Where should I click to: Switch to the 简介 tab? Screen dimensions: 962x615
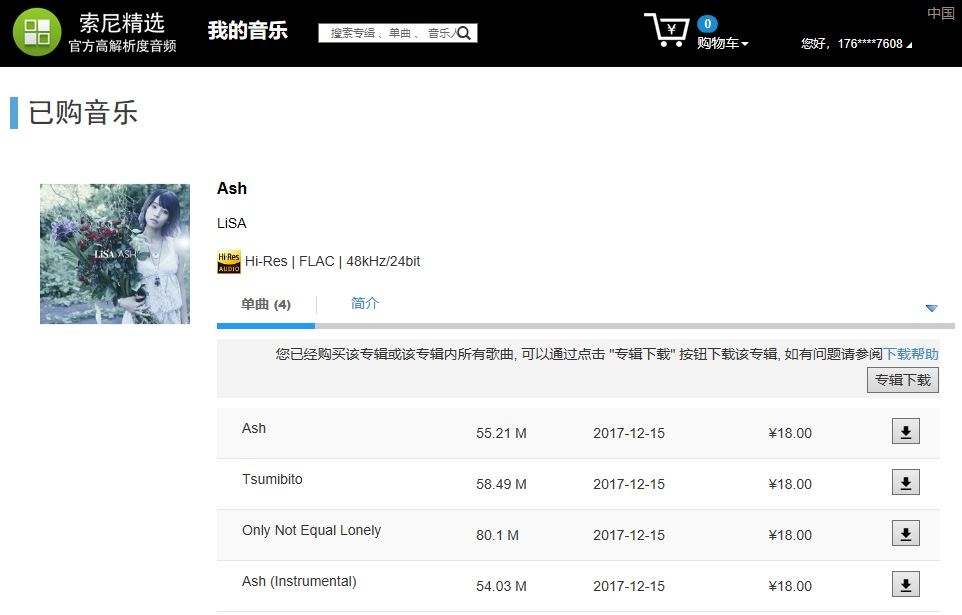[364, 303]
